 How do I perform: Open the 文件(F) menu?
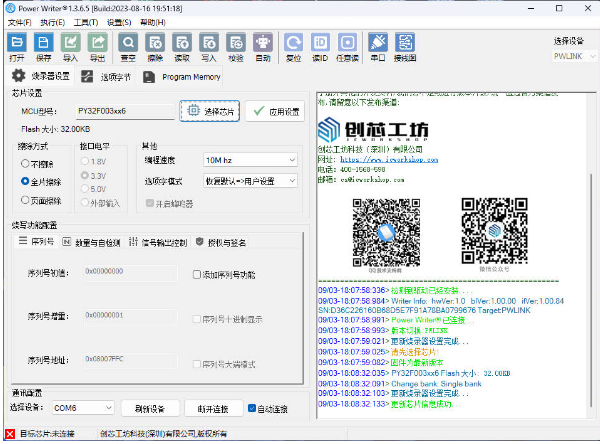click(20, 23)
